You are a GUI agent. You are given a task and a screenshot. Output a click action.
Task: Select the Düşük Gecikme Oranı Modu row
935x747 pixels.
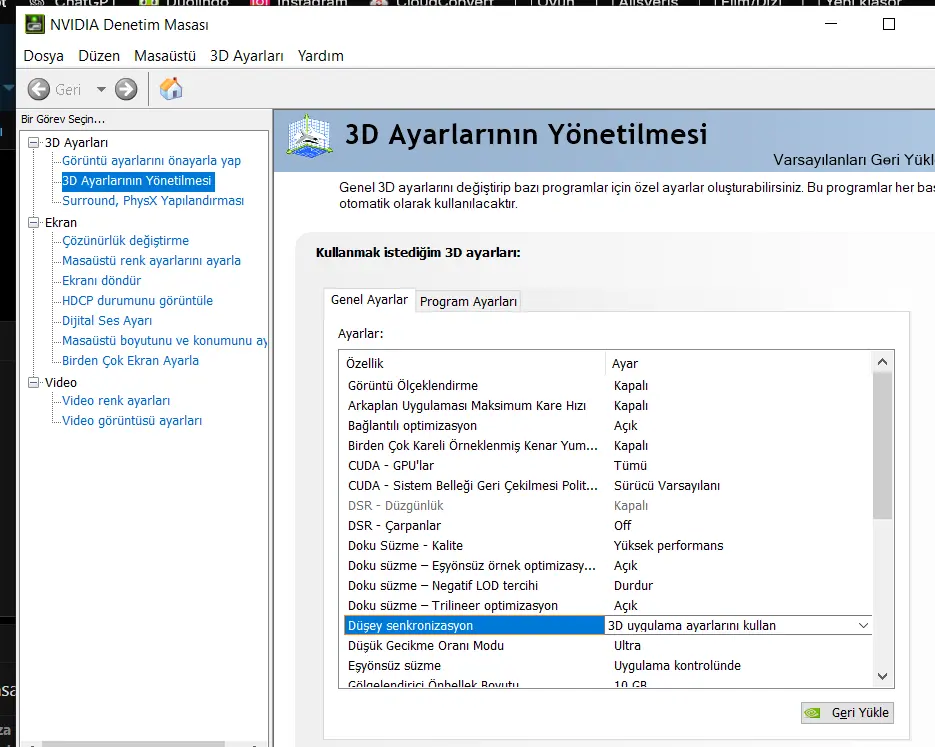pyautogui.click(x=608, y=646)
